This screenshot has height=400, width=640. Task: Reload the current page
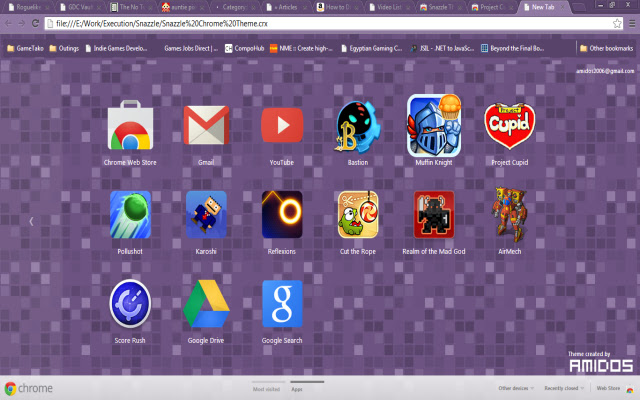[x=36, y=23]
